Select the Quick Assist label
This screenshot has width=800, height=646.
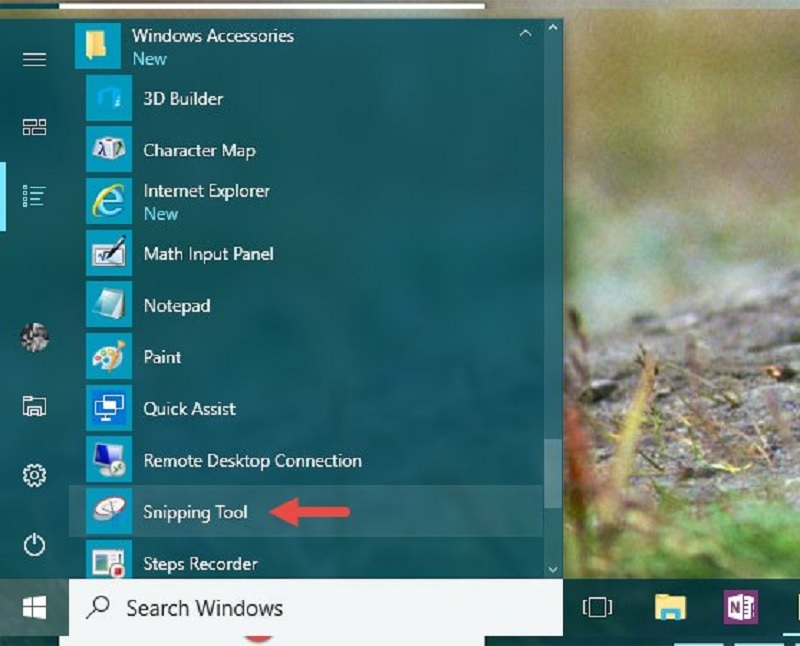pos(190,409)
